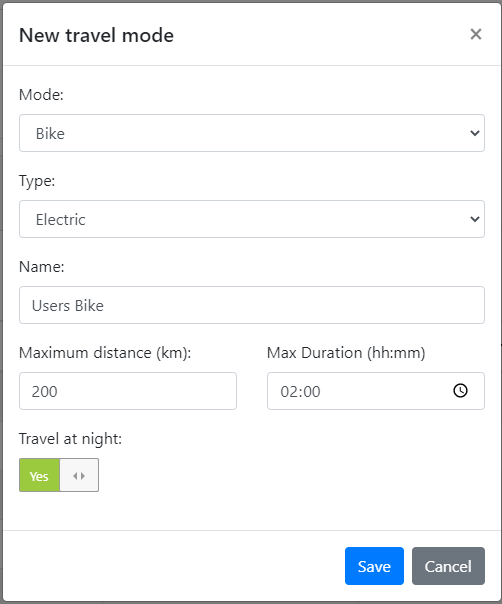This screenshot has height=604, width=502.
Task: Click the Maximum distance field showing 200
Action: click(128, 391)
